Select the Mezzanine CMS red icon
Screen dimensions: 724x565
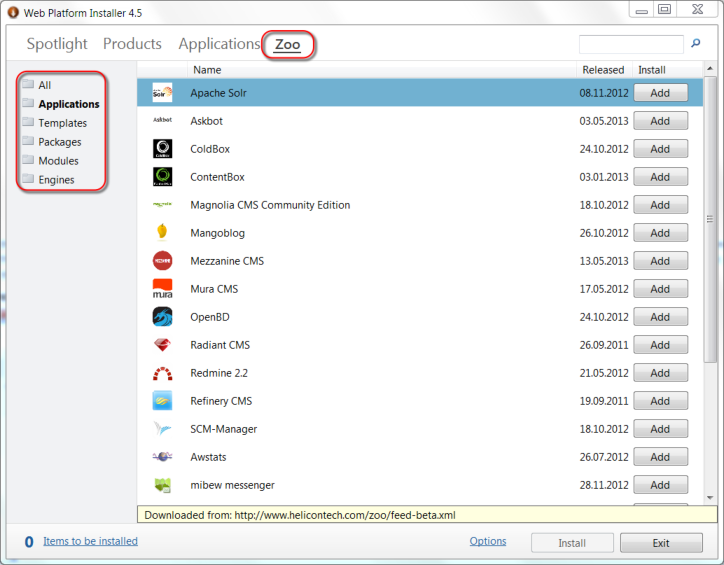click(x=162, y=261)
